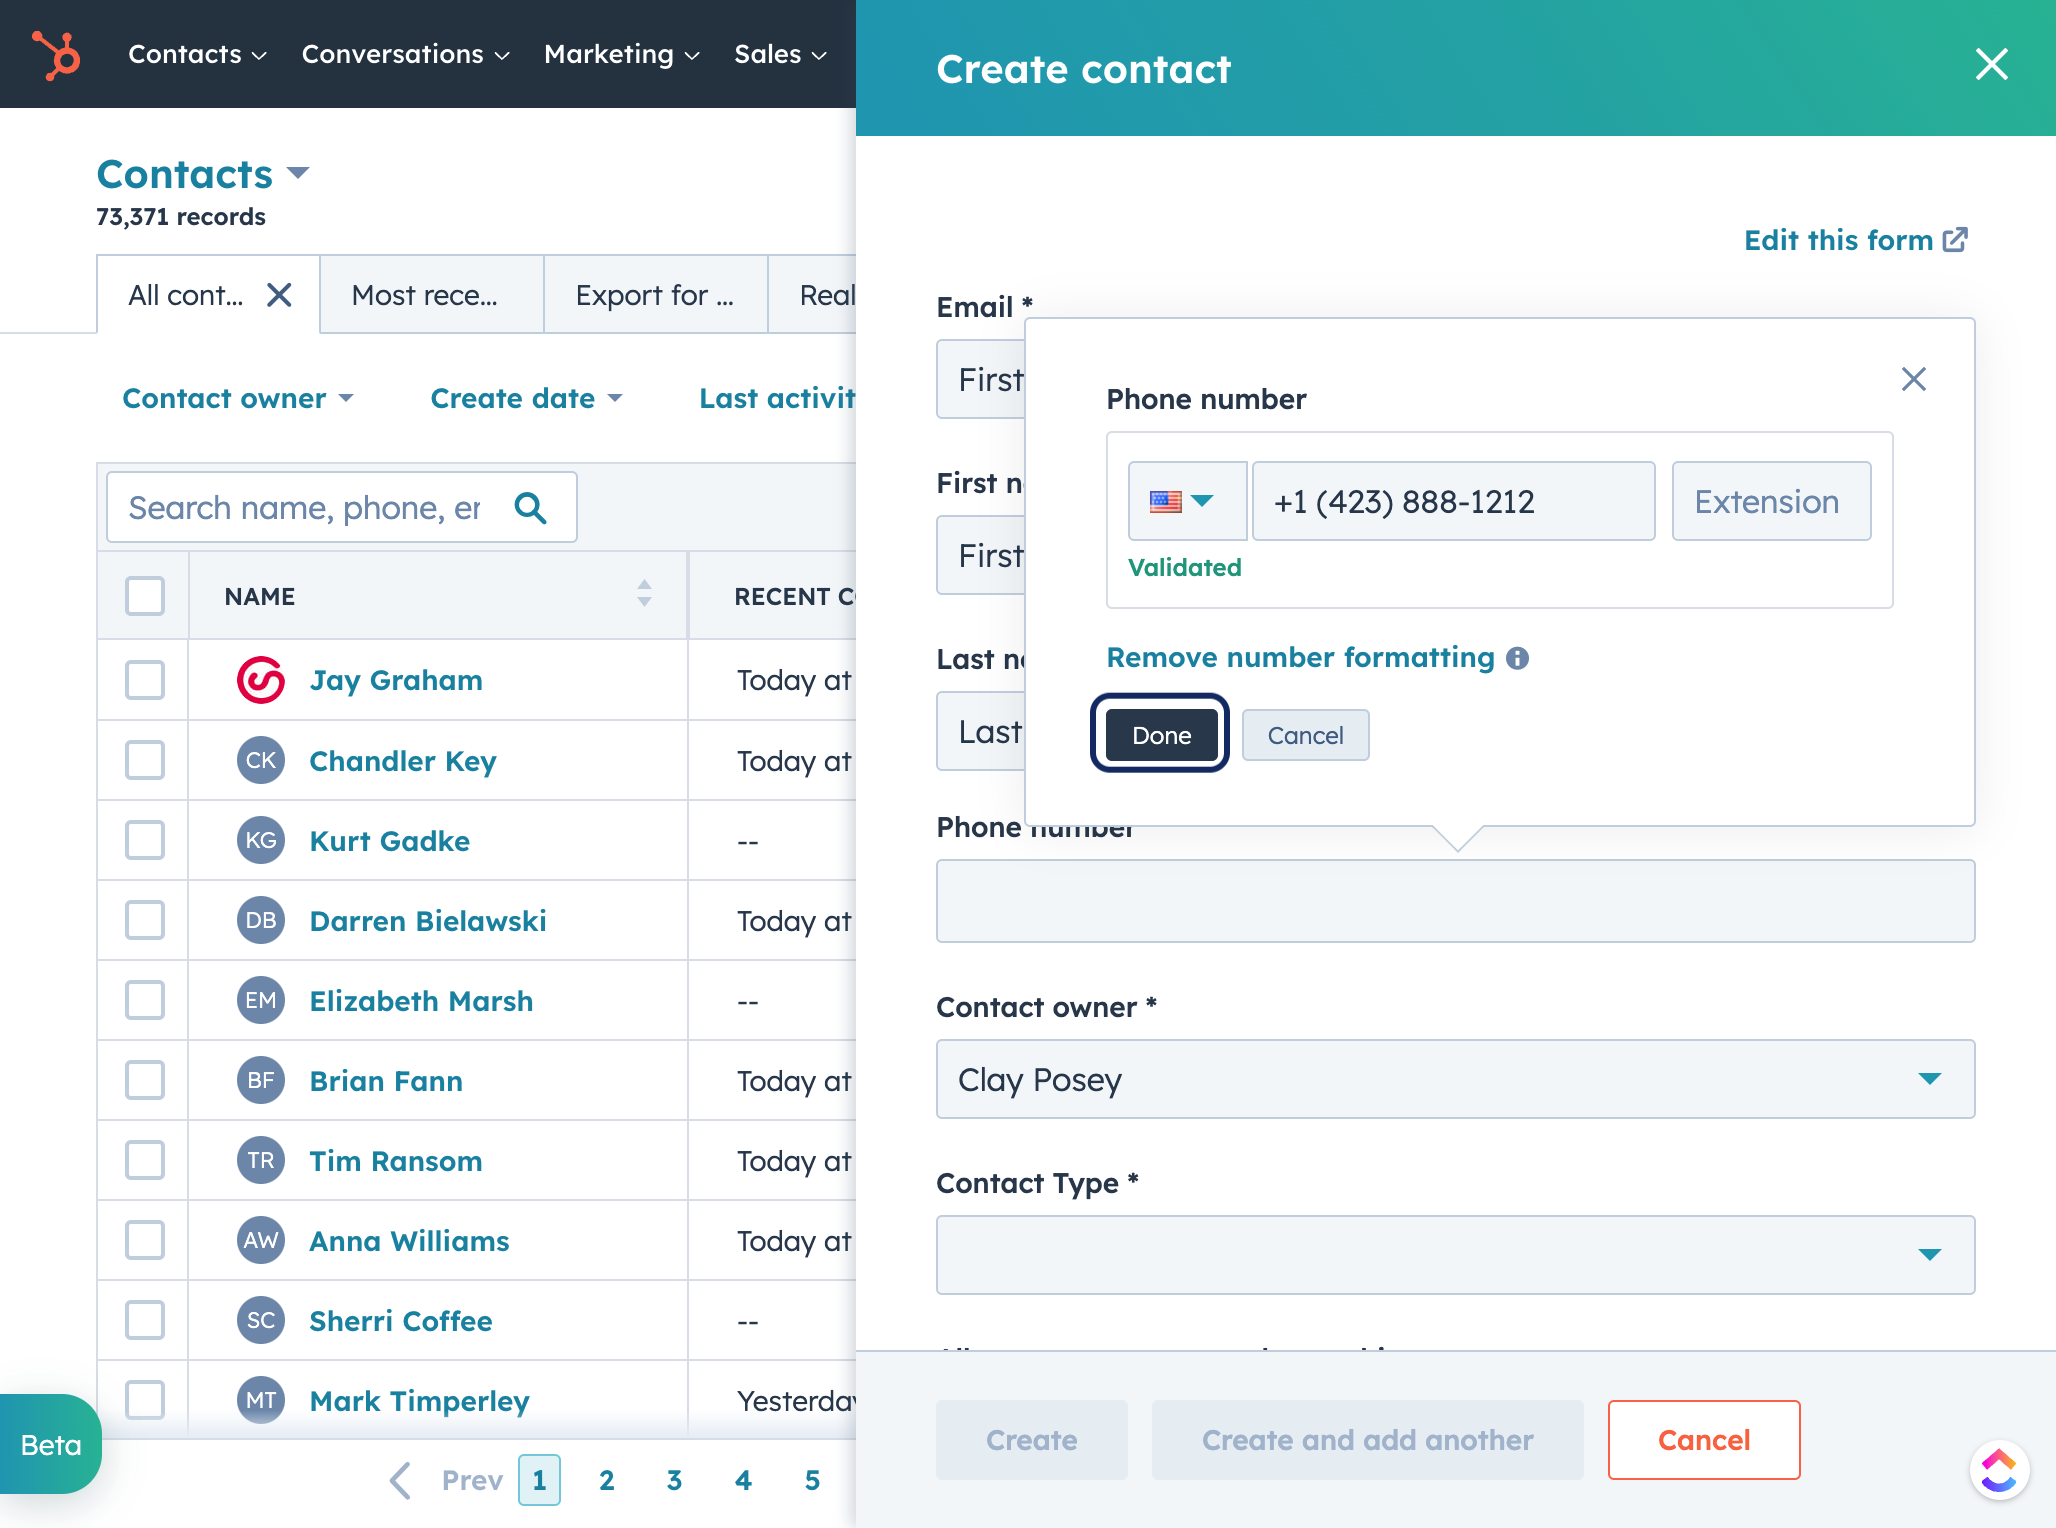The height and width of the screenshot is (1528, 2056).
Task: Click the Extension input field
Action: (1771, 501)
